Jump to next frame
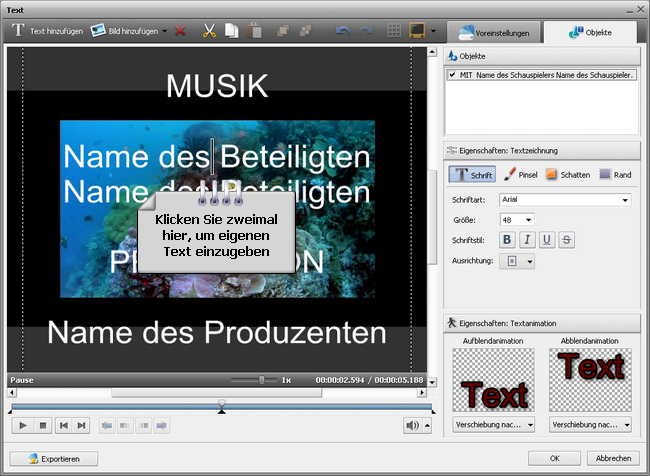The width and height of the screenshot is (650, 476). (81, 425)
